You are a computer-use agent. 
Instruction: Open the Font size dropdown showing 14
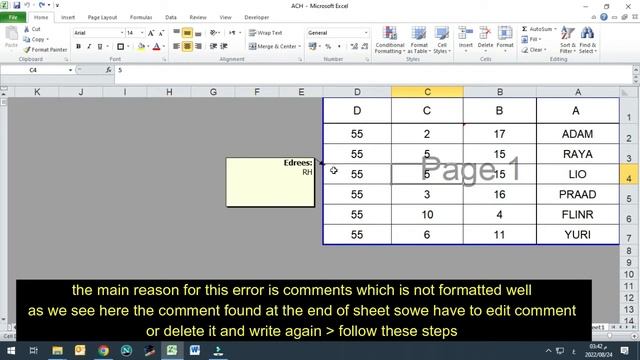142,33
